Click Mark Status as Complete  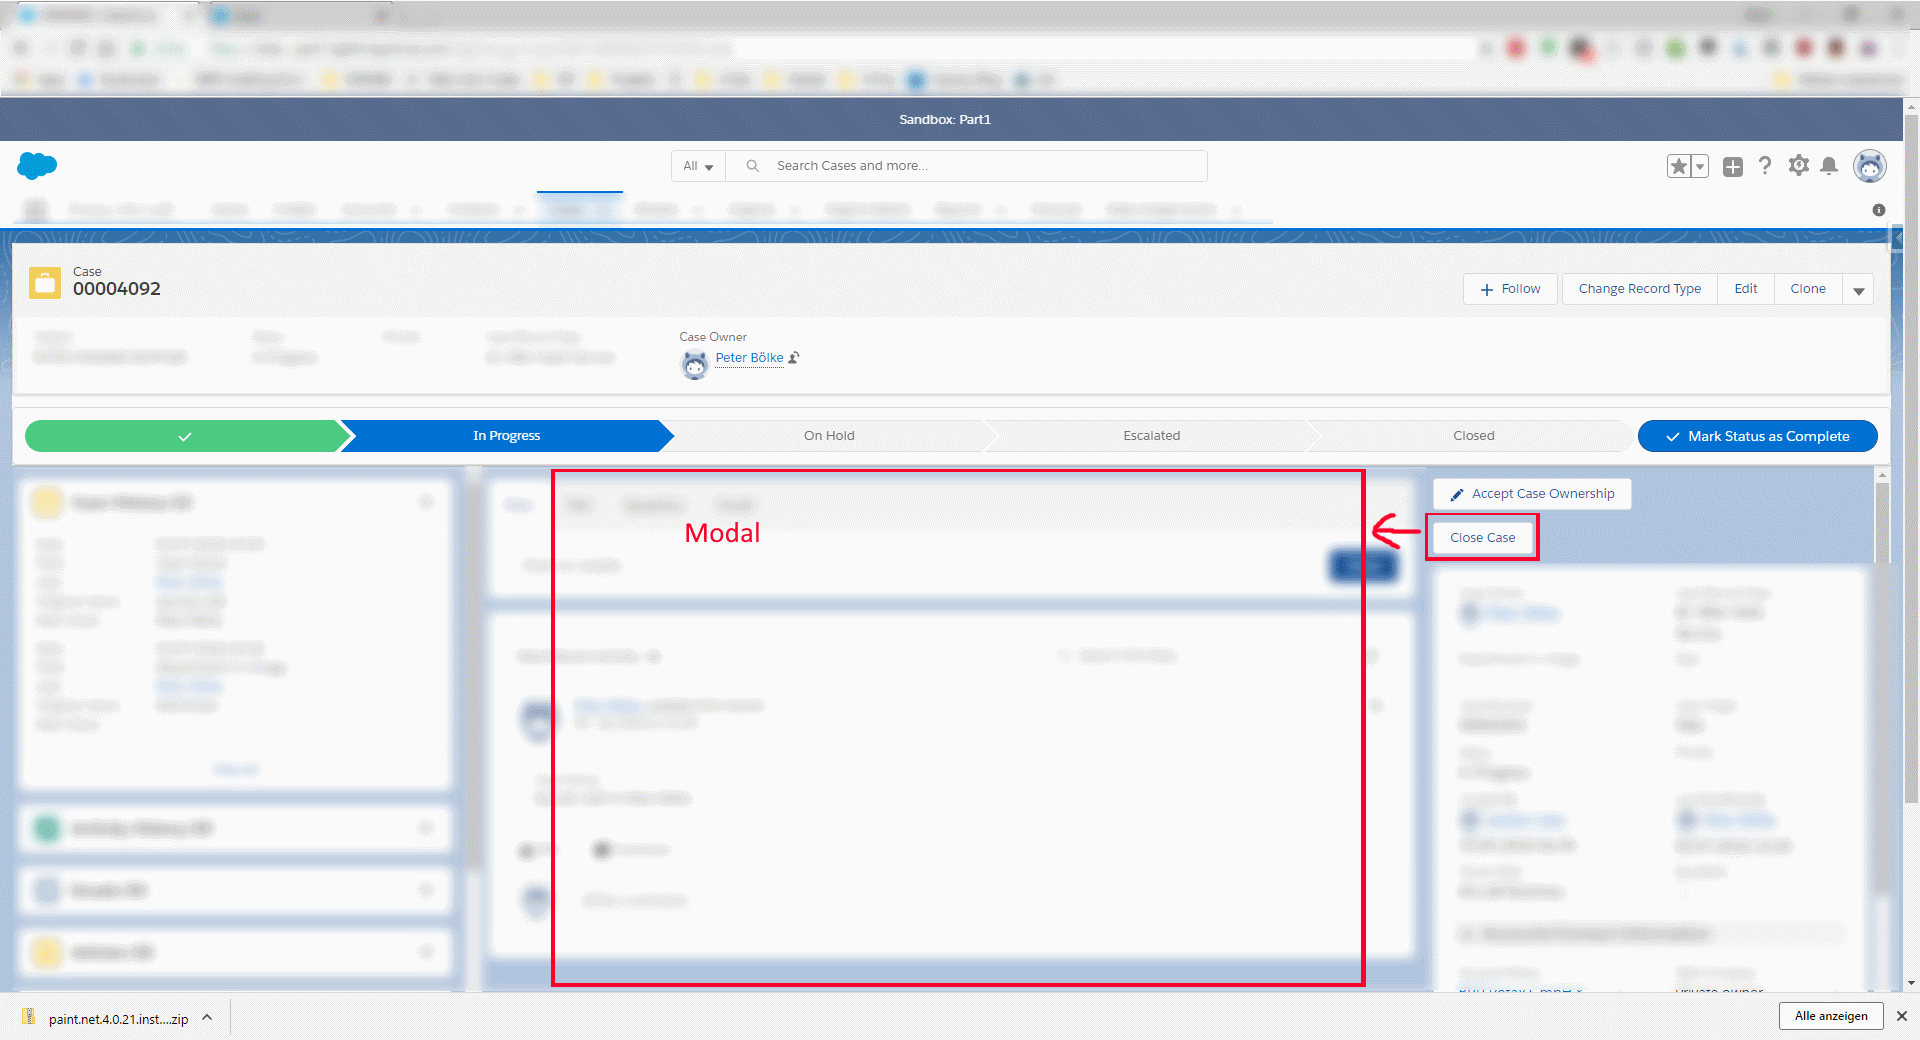point(1758,436)
